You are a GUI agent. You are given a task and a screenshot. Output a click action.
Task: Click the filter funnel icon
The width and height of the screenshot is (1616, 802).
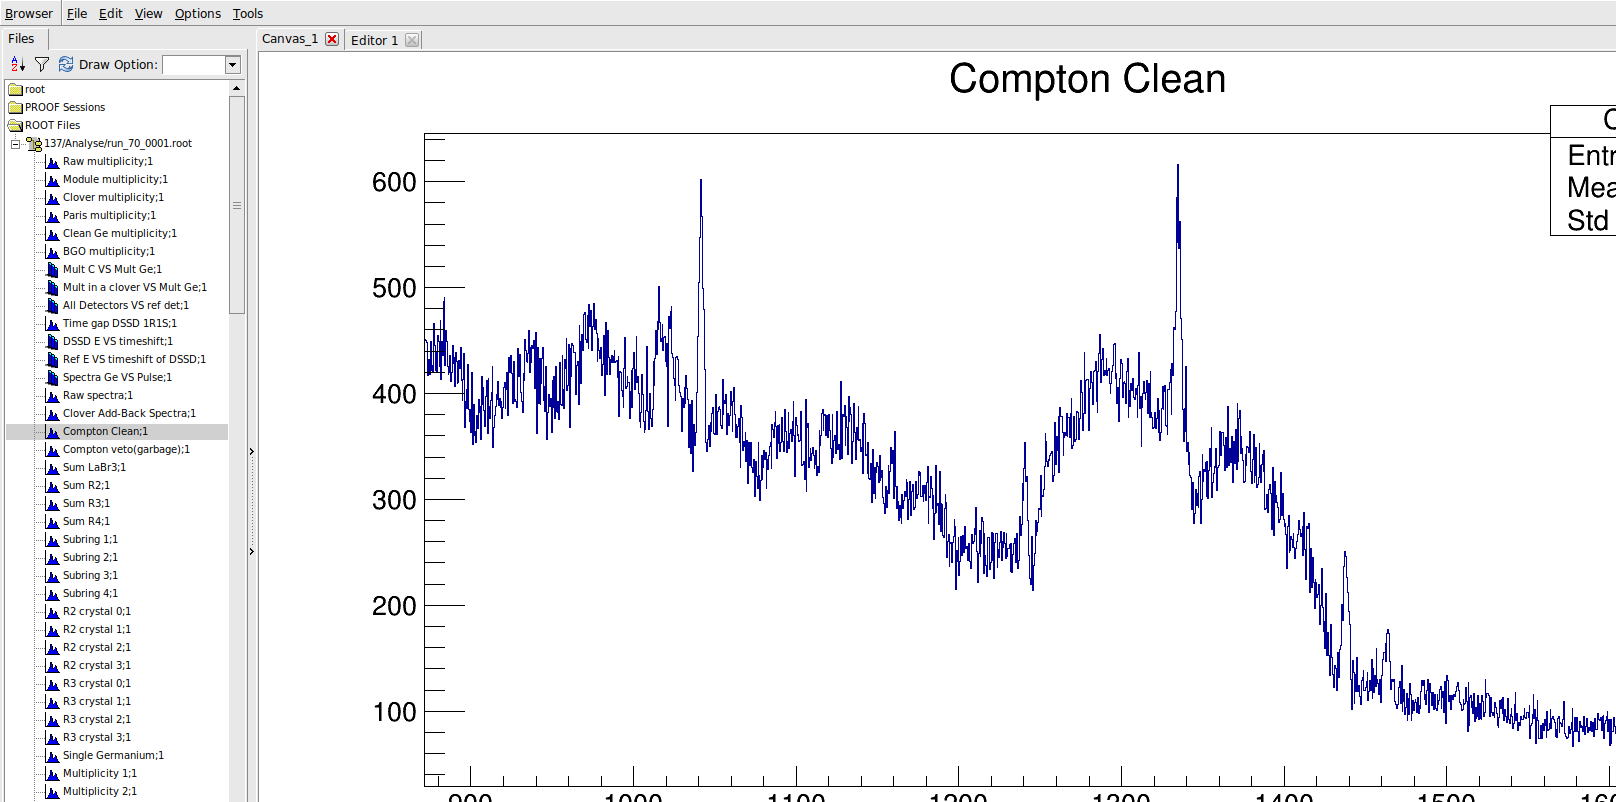[x=42, y=65]
